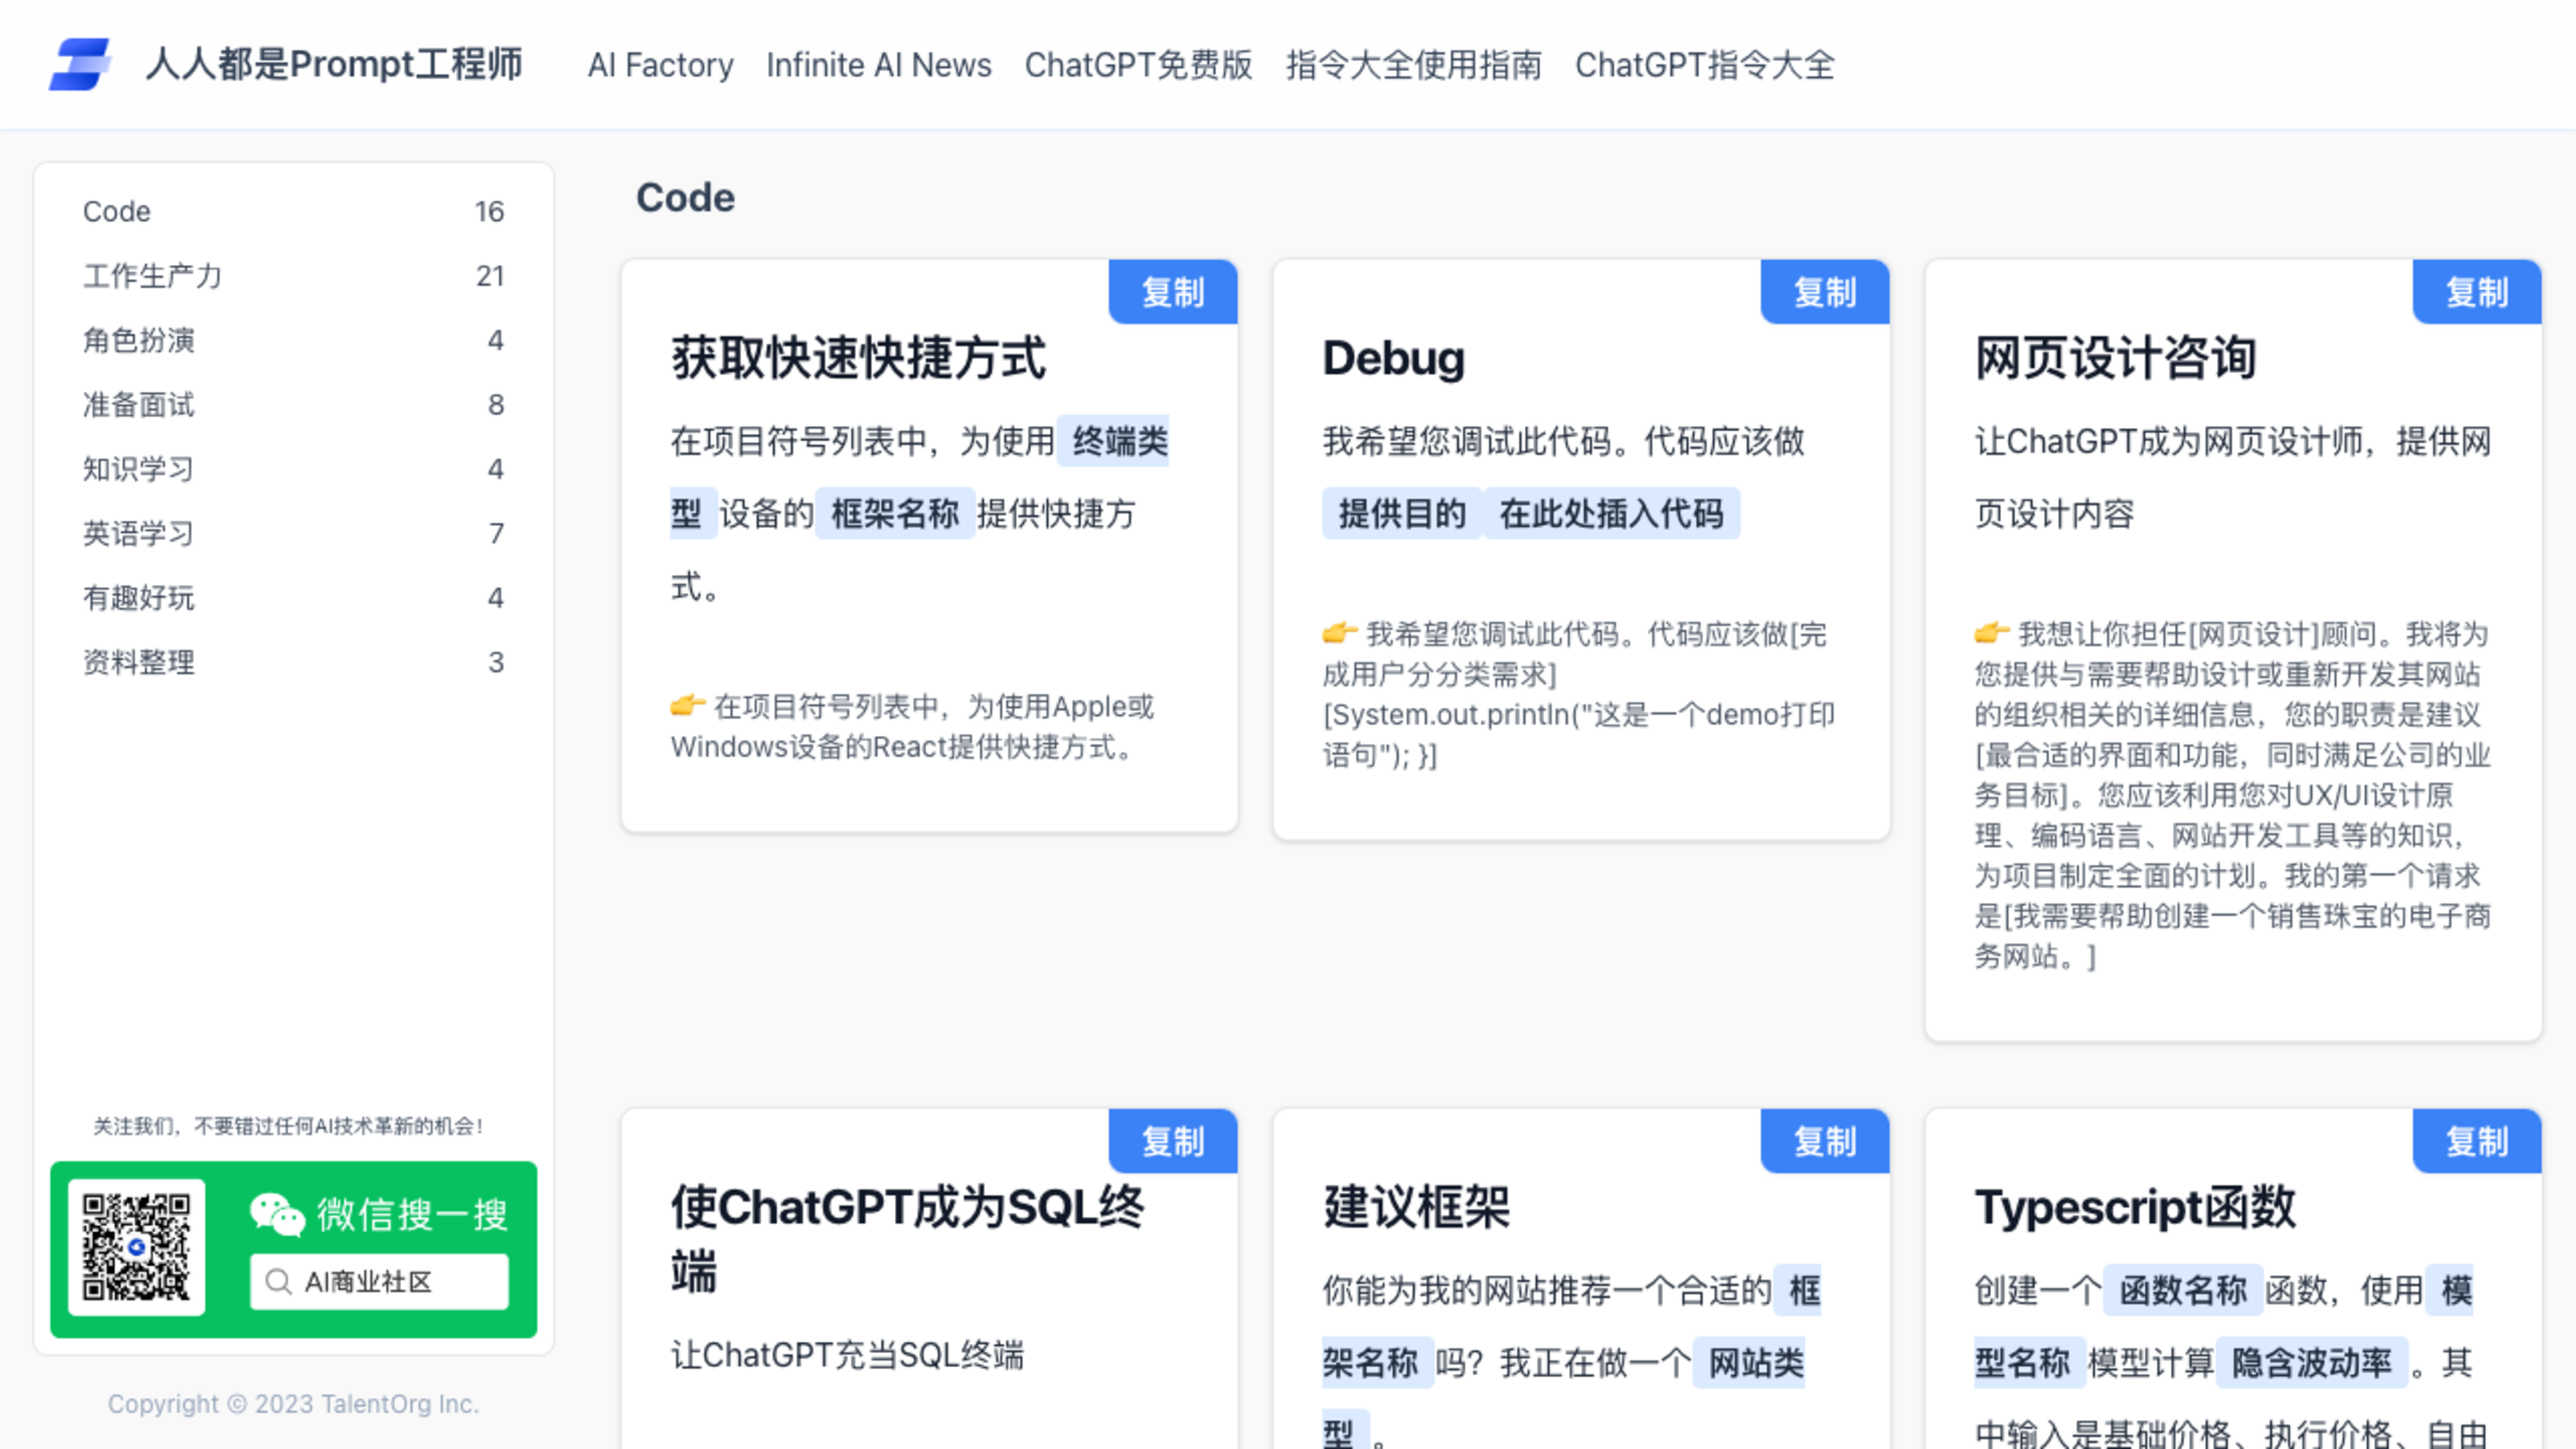Click the count 21 beside 工作生产力

click(x=490, y=276)
